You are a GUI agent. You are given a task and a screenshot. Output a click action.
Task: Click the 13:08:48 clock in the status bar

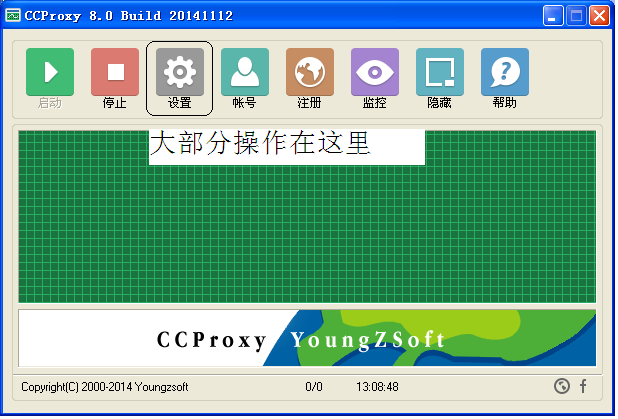tap(378, 387)
